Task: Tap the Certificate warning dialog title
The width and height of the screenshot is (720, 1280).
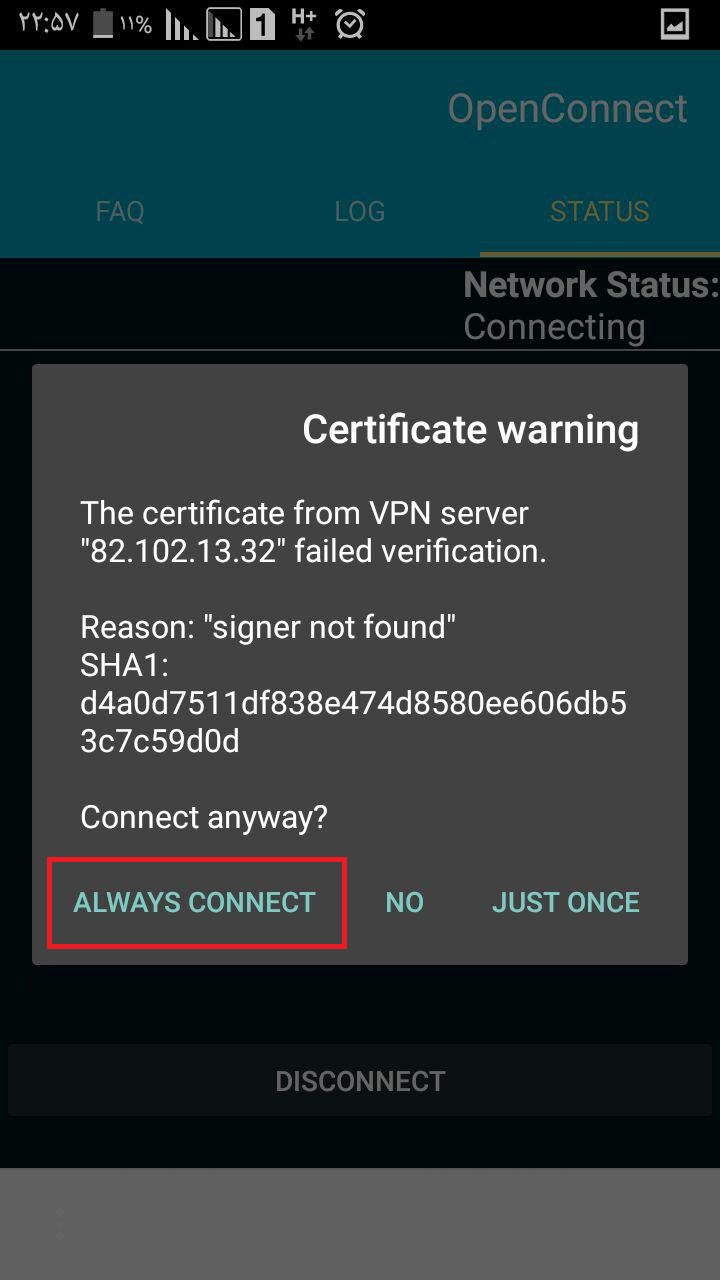Action: tap(471, 429)
